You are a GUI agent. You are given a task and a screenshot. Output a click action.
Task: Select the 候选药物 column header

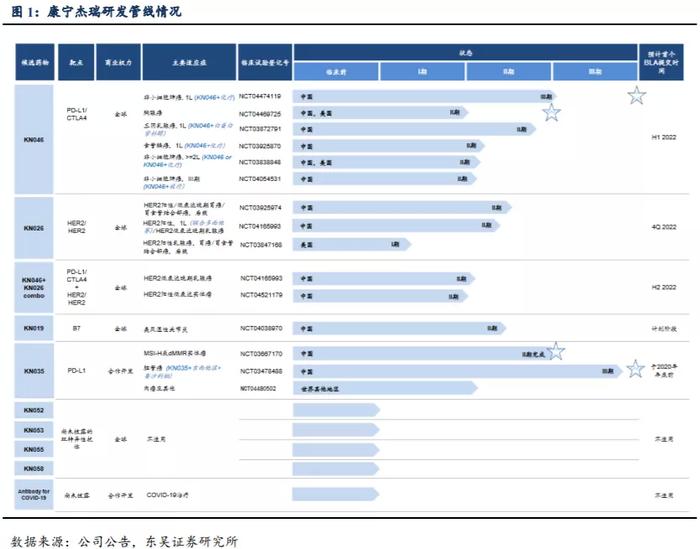point(35,62)
